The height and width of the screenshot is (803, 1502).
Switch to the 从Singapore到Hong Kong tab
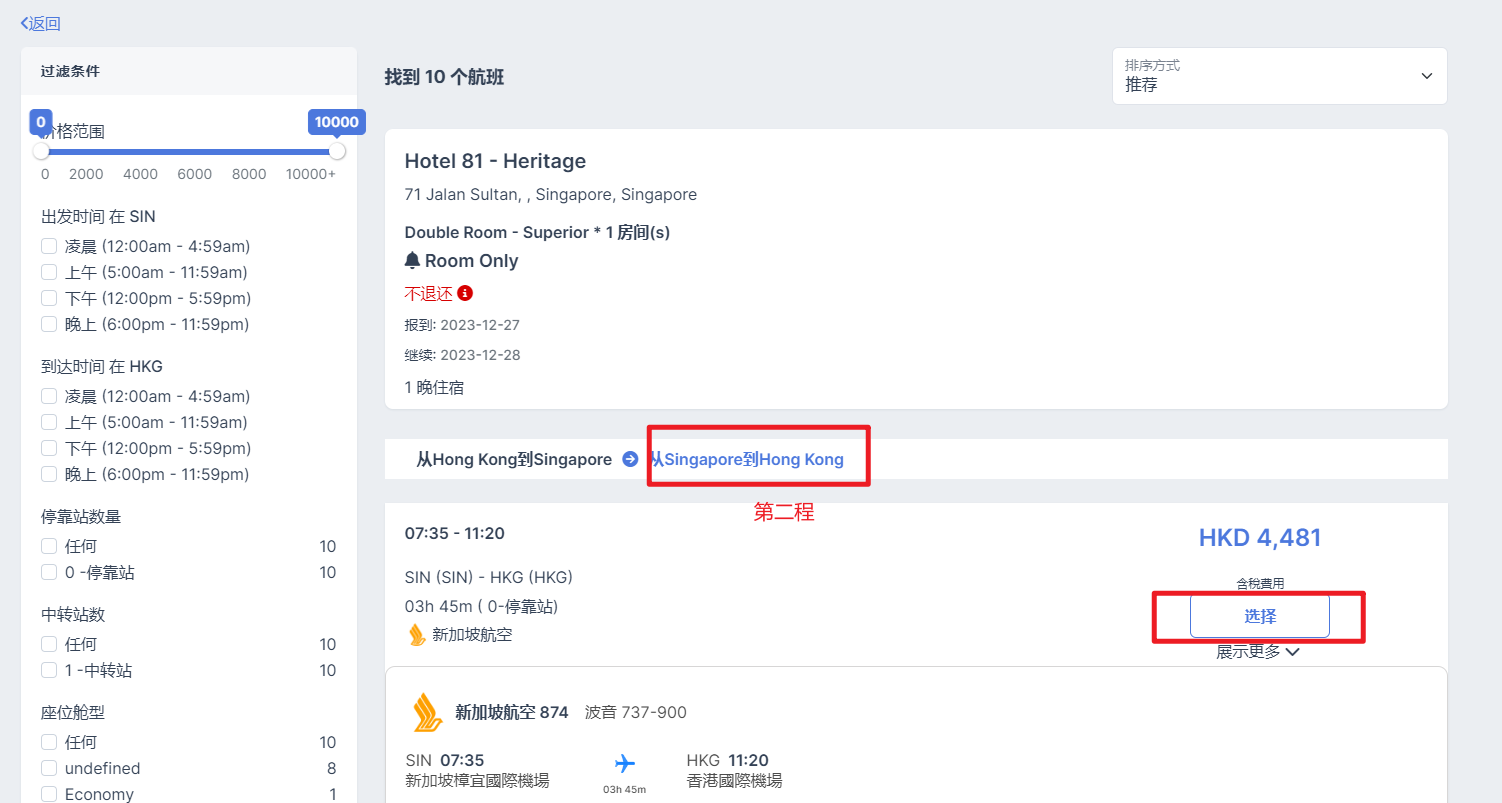748,460
